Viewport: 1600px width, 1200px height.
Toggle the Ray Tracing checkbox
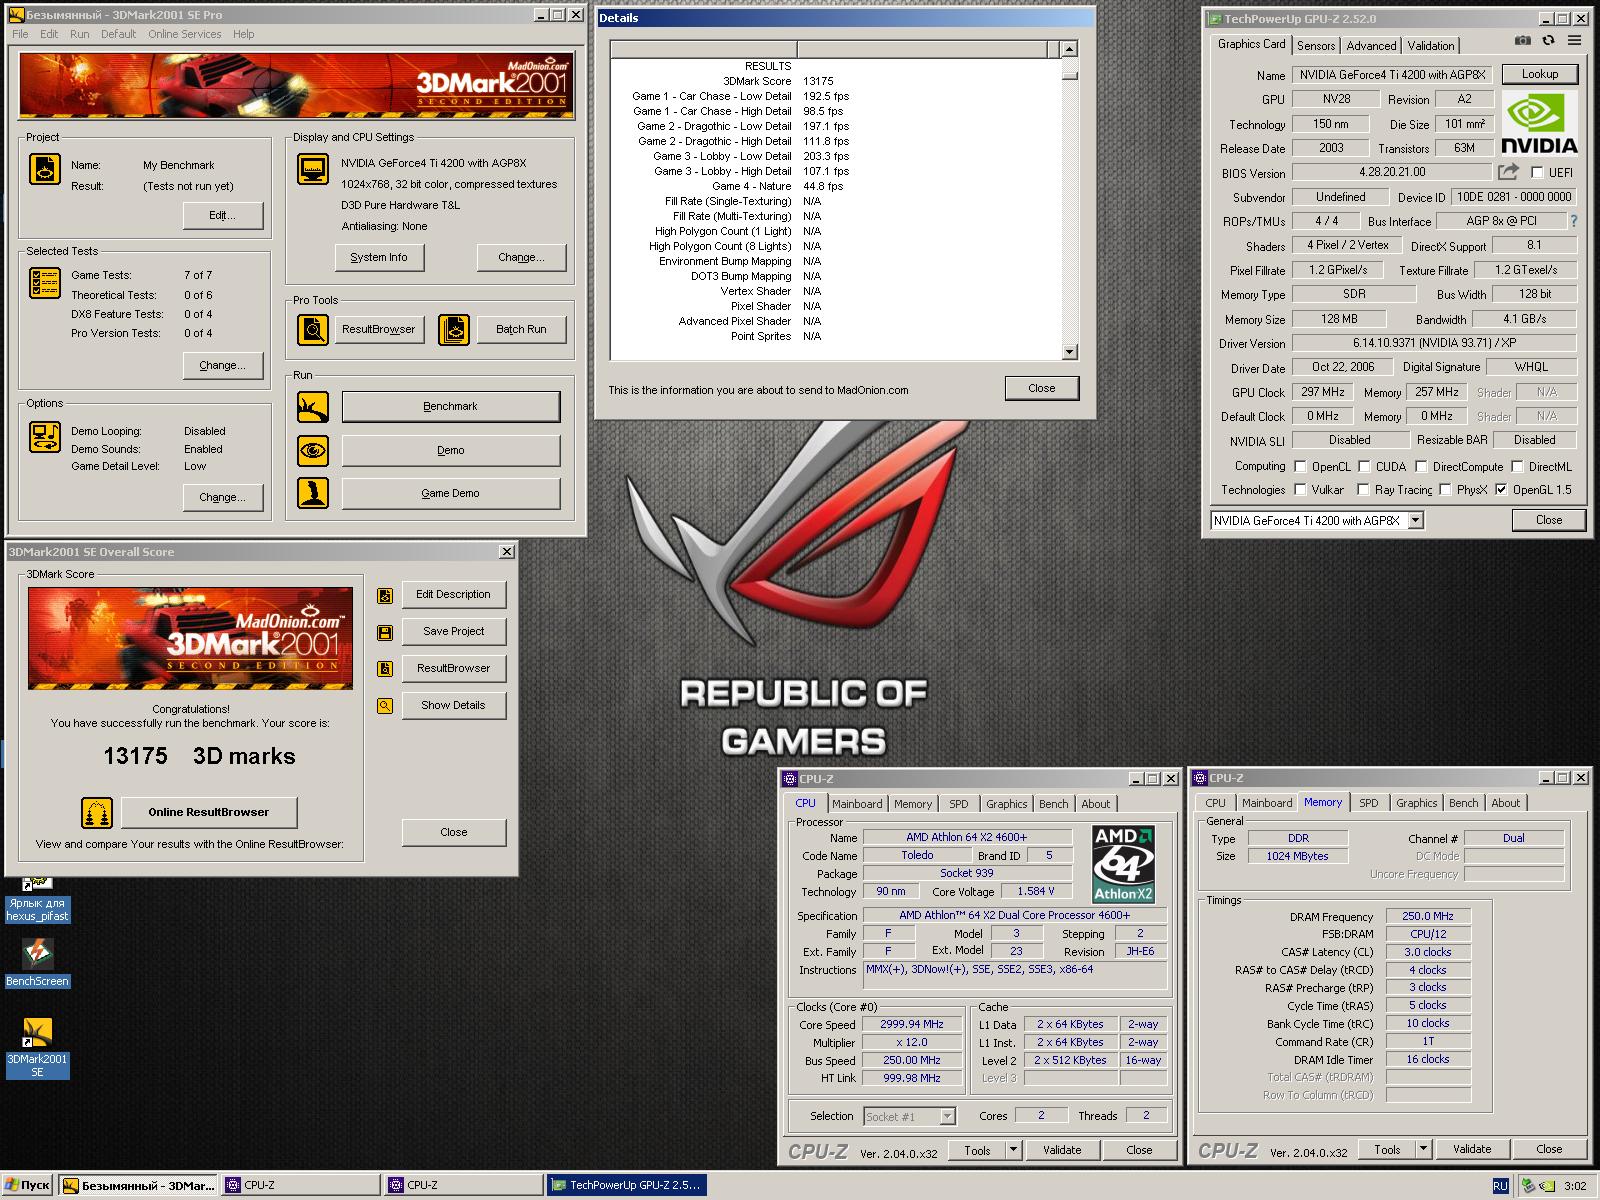(x=1363, y=490)
